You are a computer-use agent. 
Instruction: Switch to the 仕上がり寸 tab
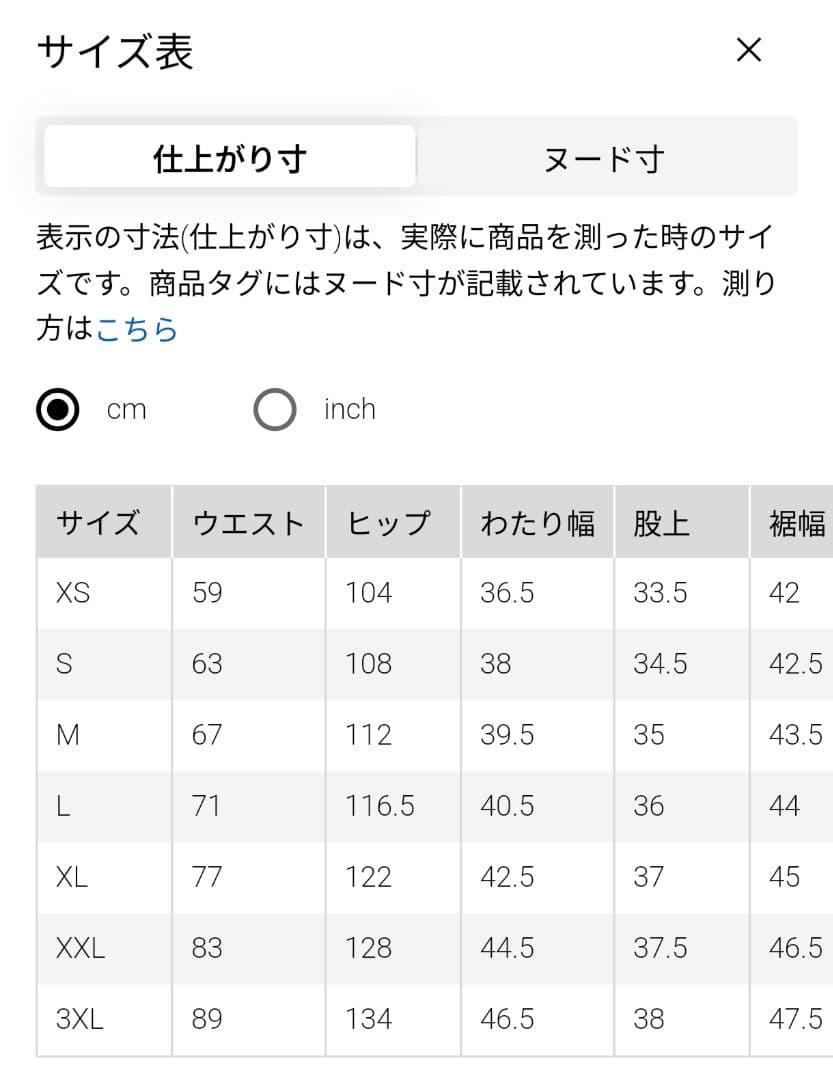[x=230, y=156]
